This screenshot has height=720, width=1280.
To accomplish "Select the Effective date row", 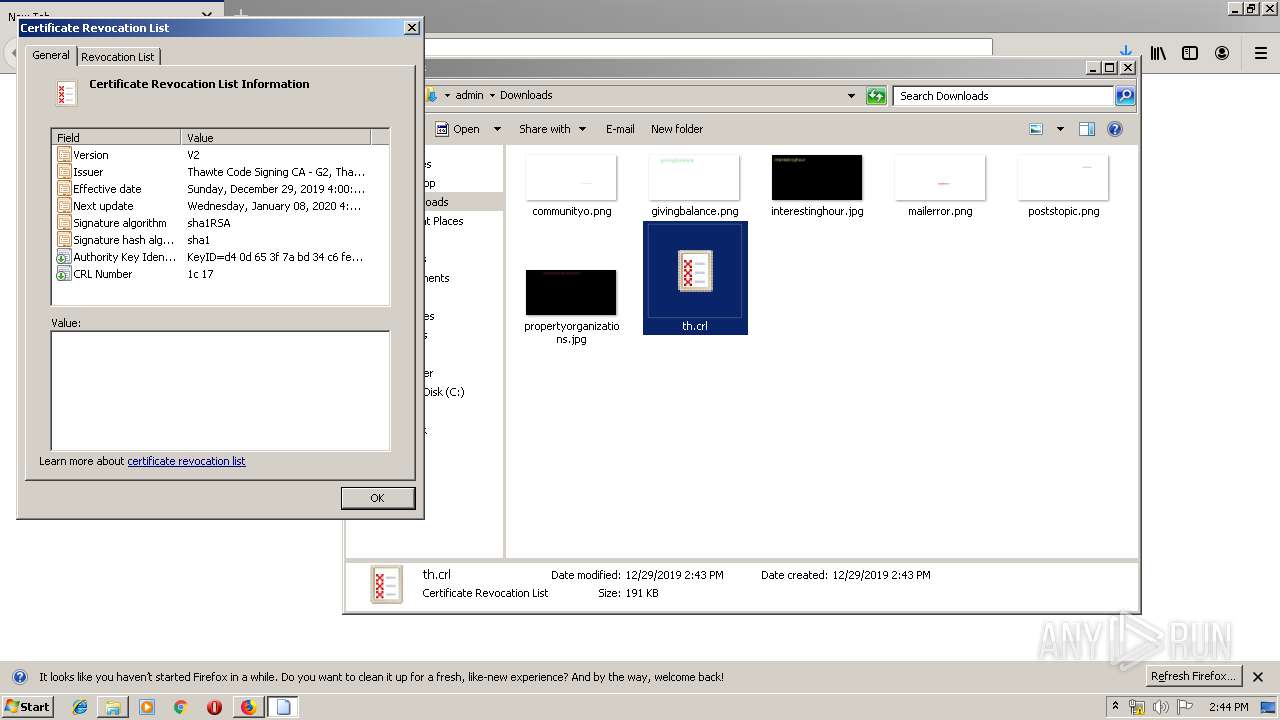I will [x=220, y=189].
